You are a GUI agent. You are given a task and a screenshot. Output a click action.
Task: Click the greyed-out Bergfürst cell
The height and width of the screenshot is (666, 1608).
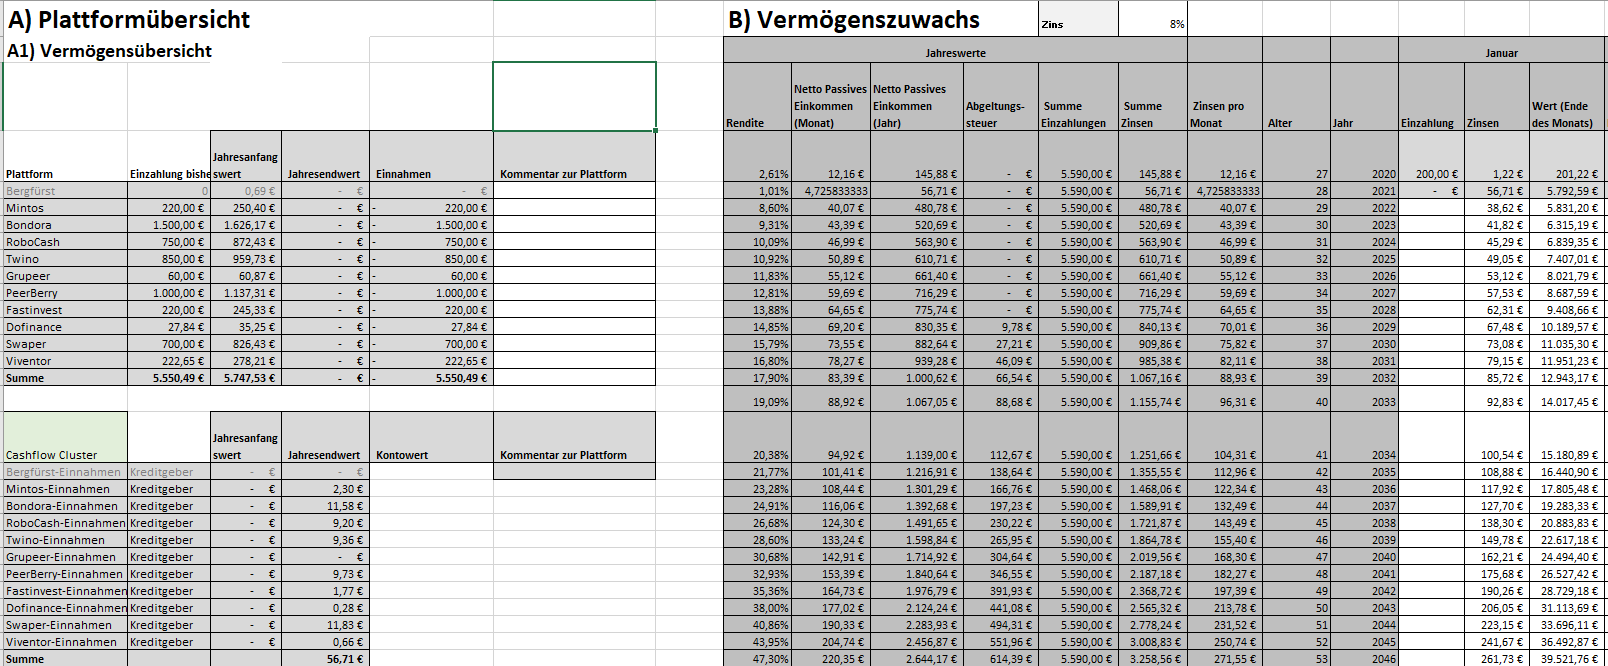click(65, 191)
